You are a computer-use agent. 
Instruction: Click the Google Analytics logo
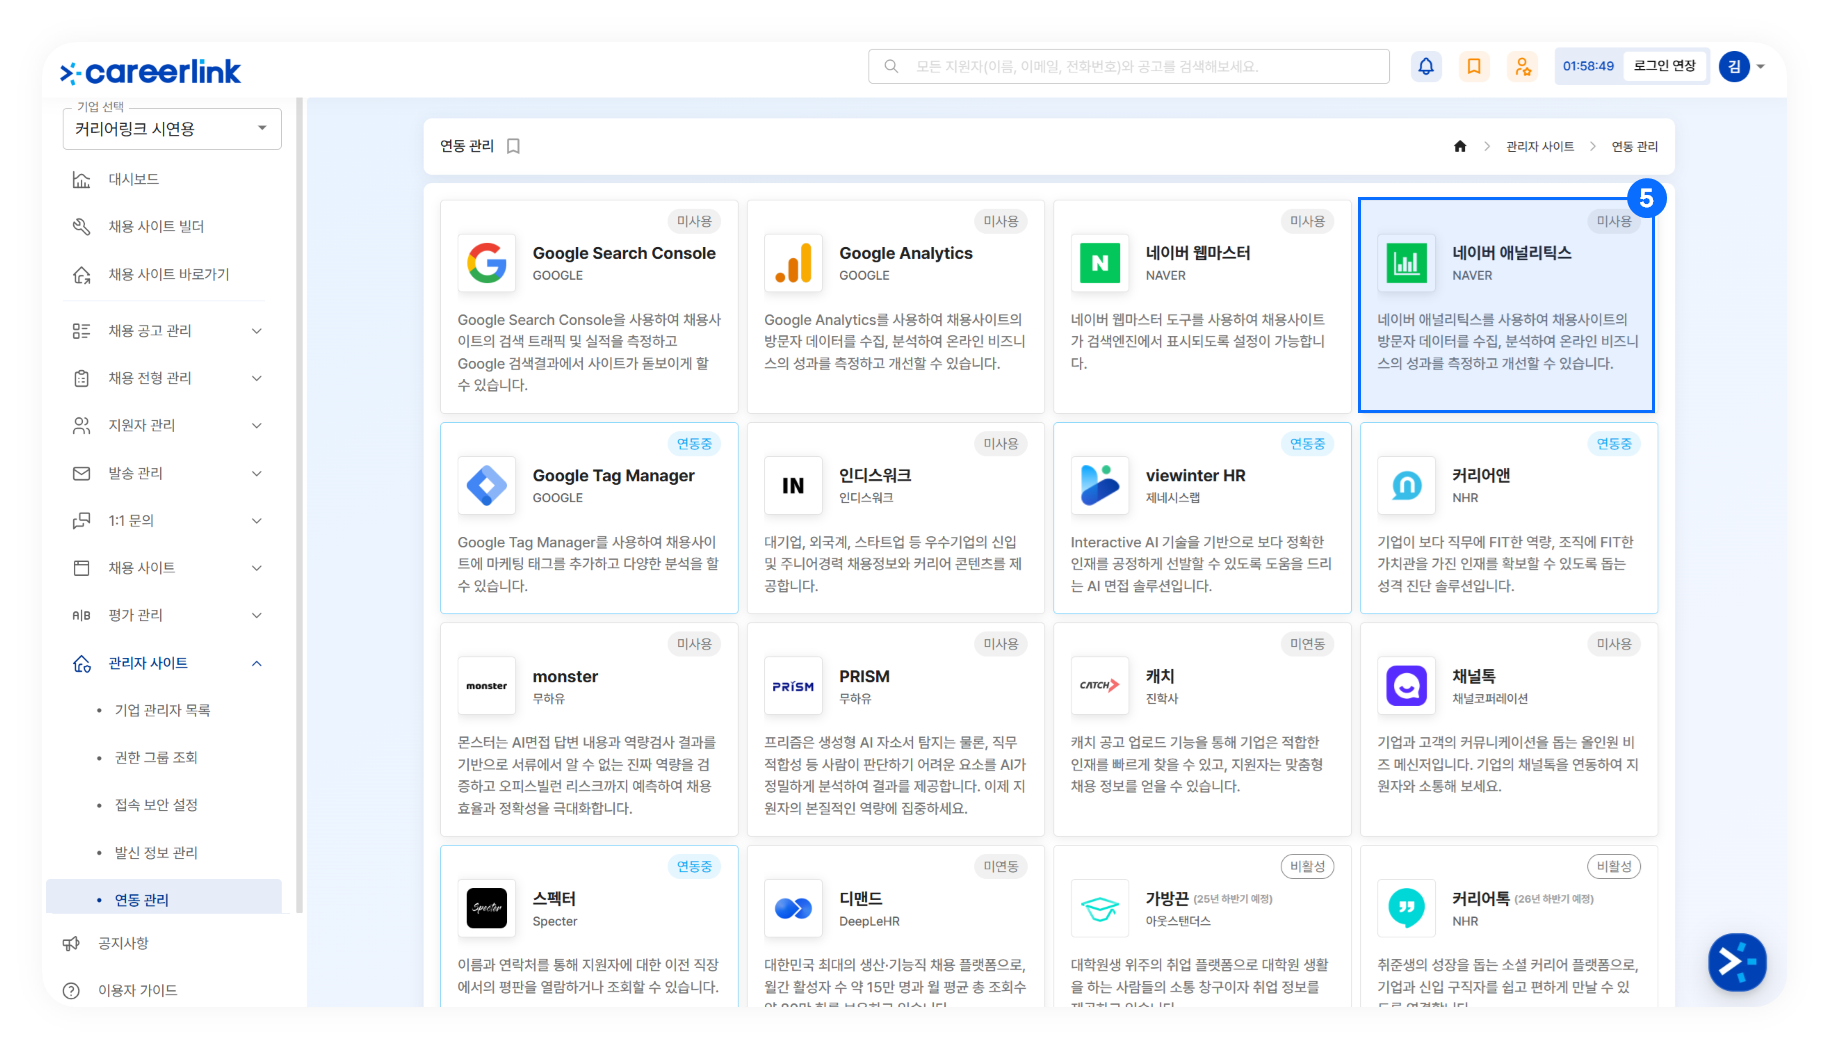[x=793, y=263]
